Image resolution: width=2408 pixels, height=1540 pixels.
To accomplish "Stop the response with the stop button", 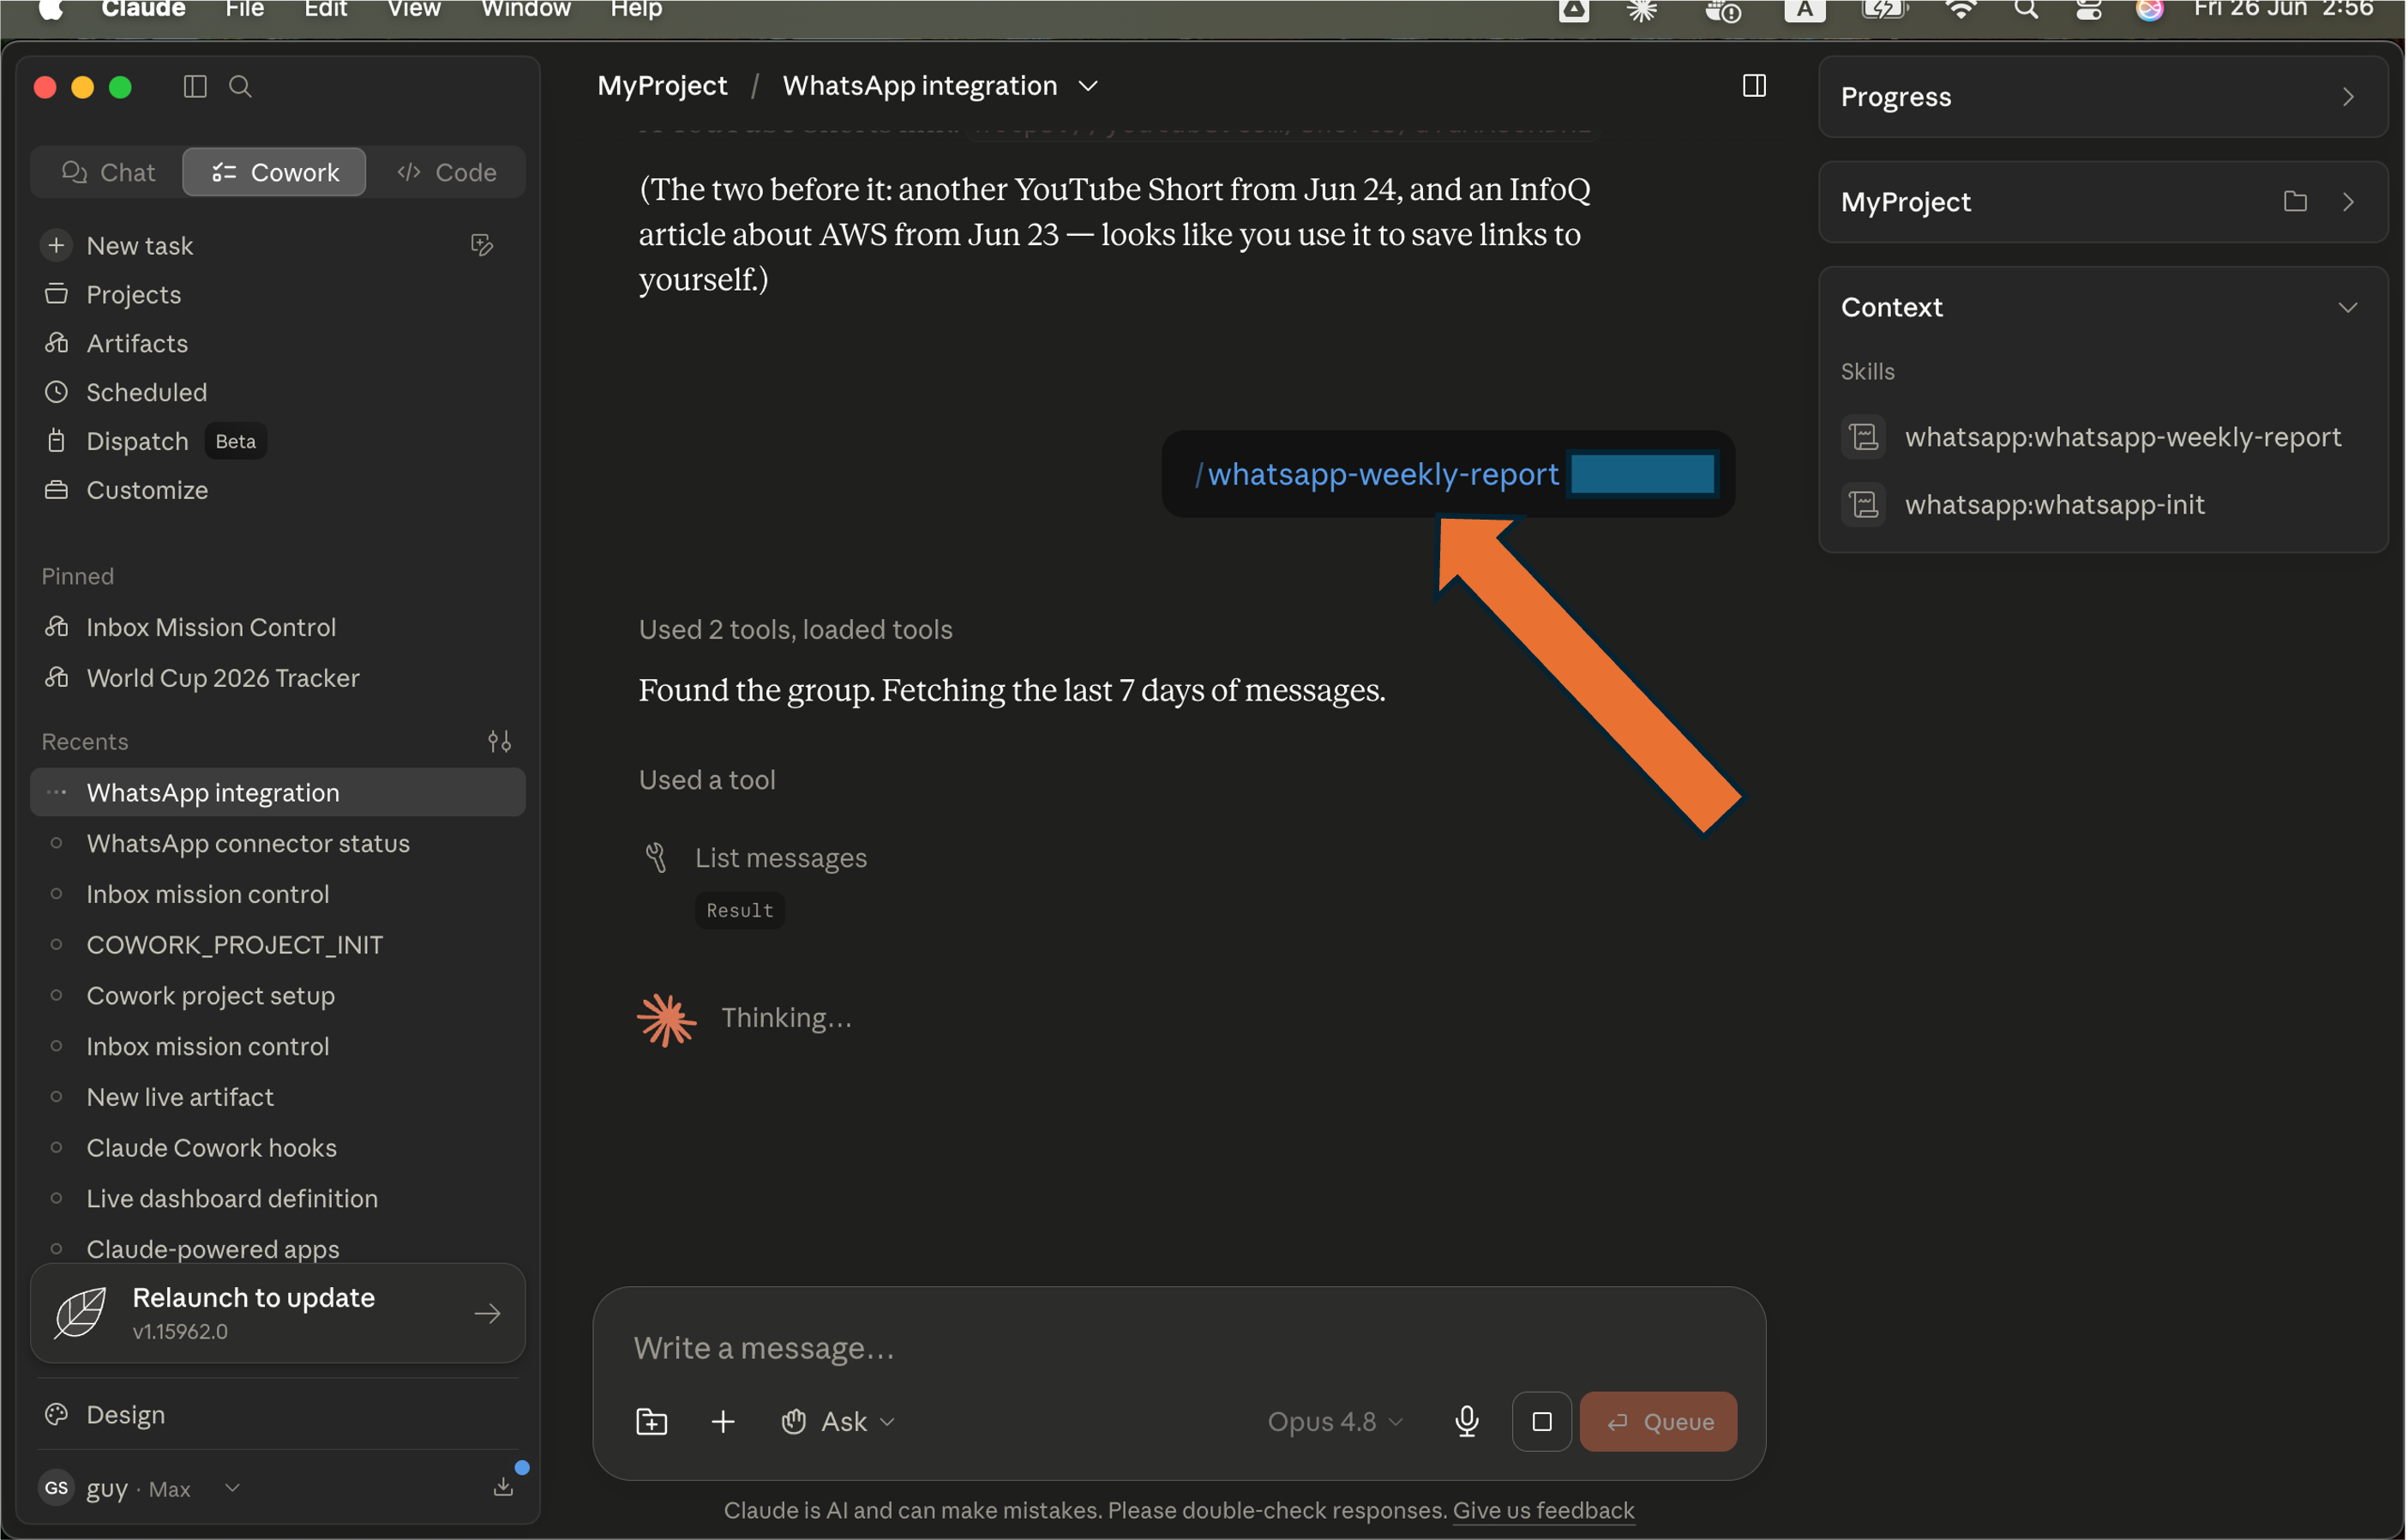I will (1543, 1422).
